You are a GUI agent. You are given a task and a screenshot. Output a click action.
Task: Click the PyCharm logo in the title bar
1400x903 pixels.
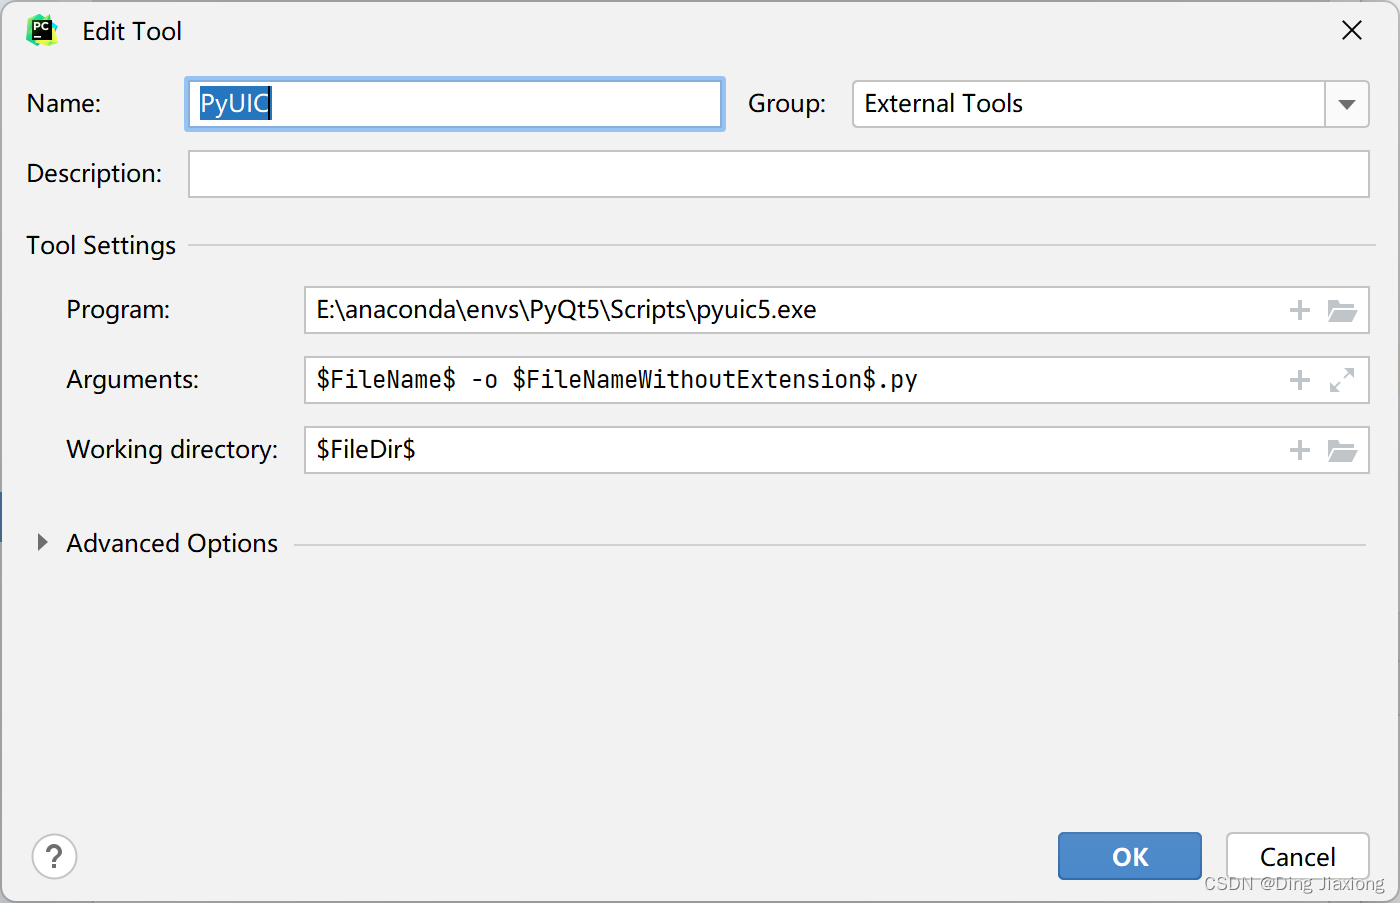point(42,31)
